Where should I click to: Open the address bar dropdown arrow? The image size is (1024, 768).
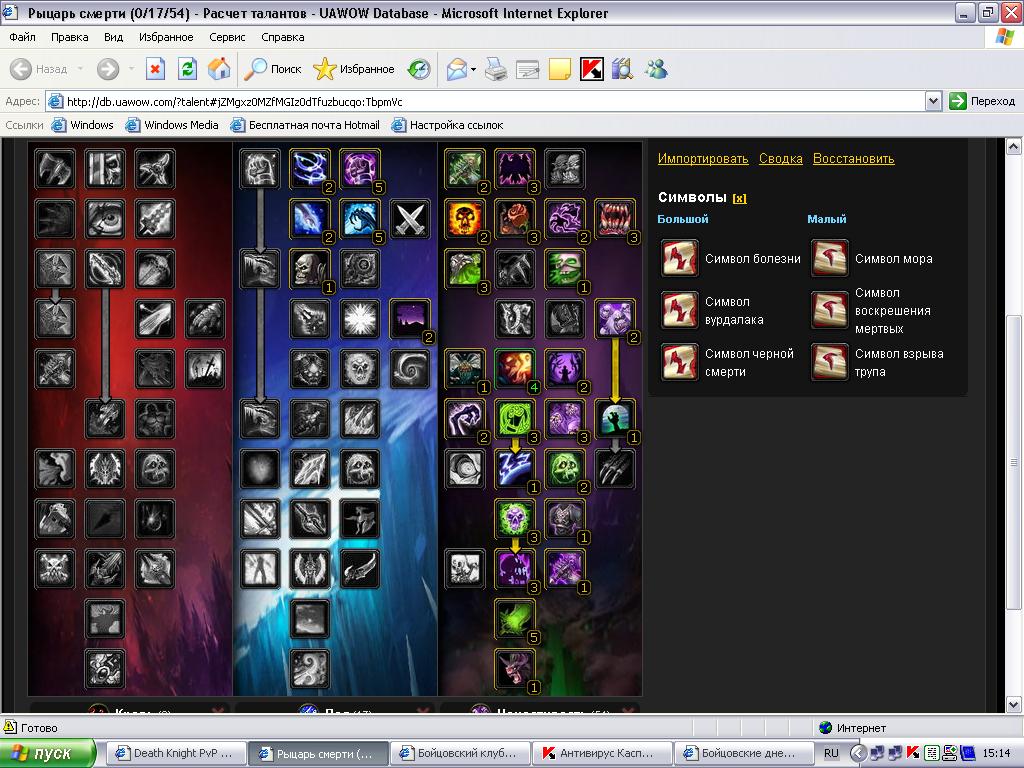933,101
